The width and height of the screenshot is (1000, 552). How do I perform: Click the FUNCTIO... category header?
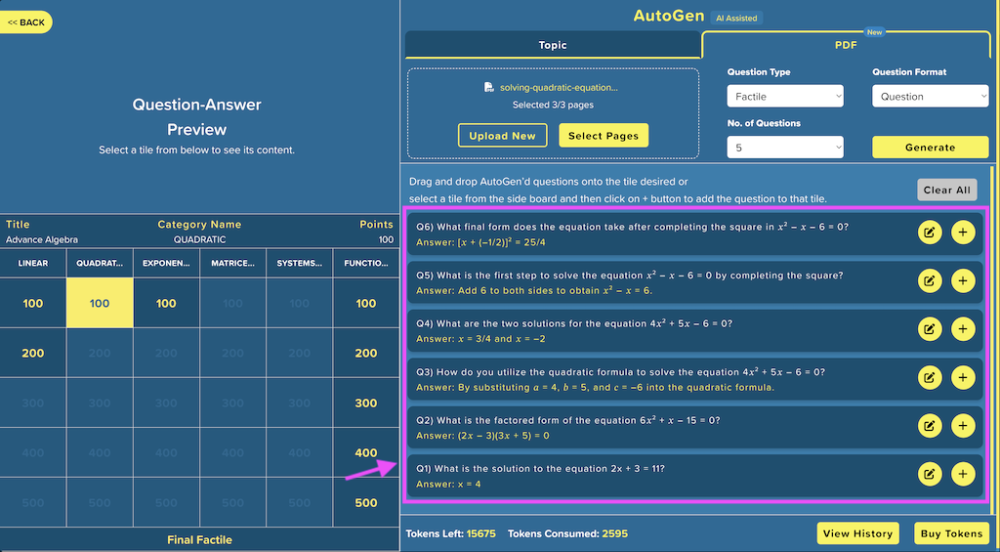tap(366, 263)
